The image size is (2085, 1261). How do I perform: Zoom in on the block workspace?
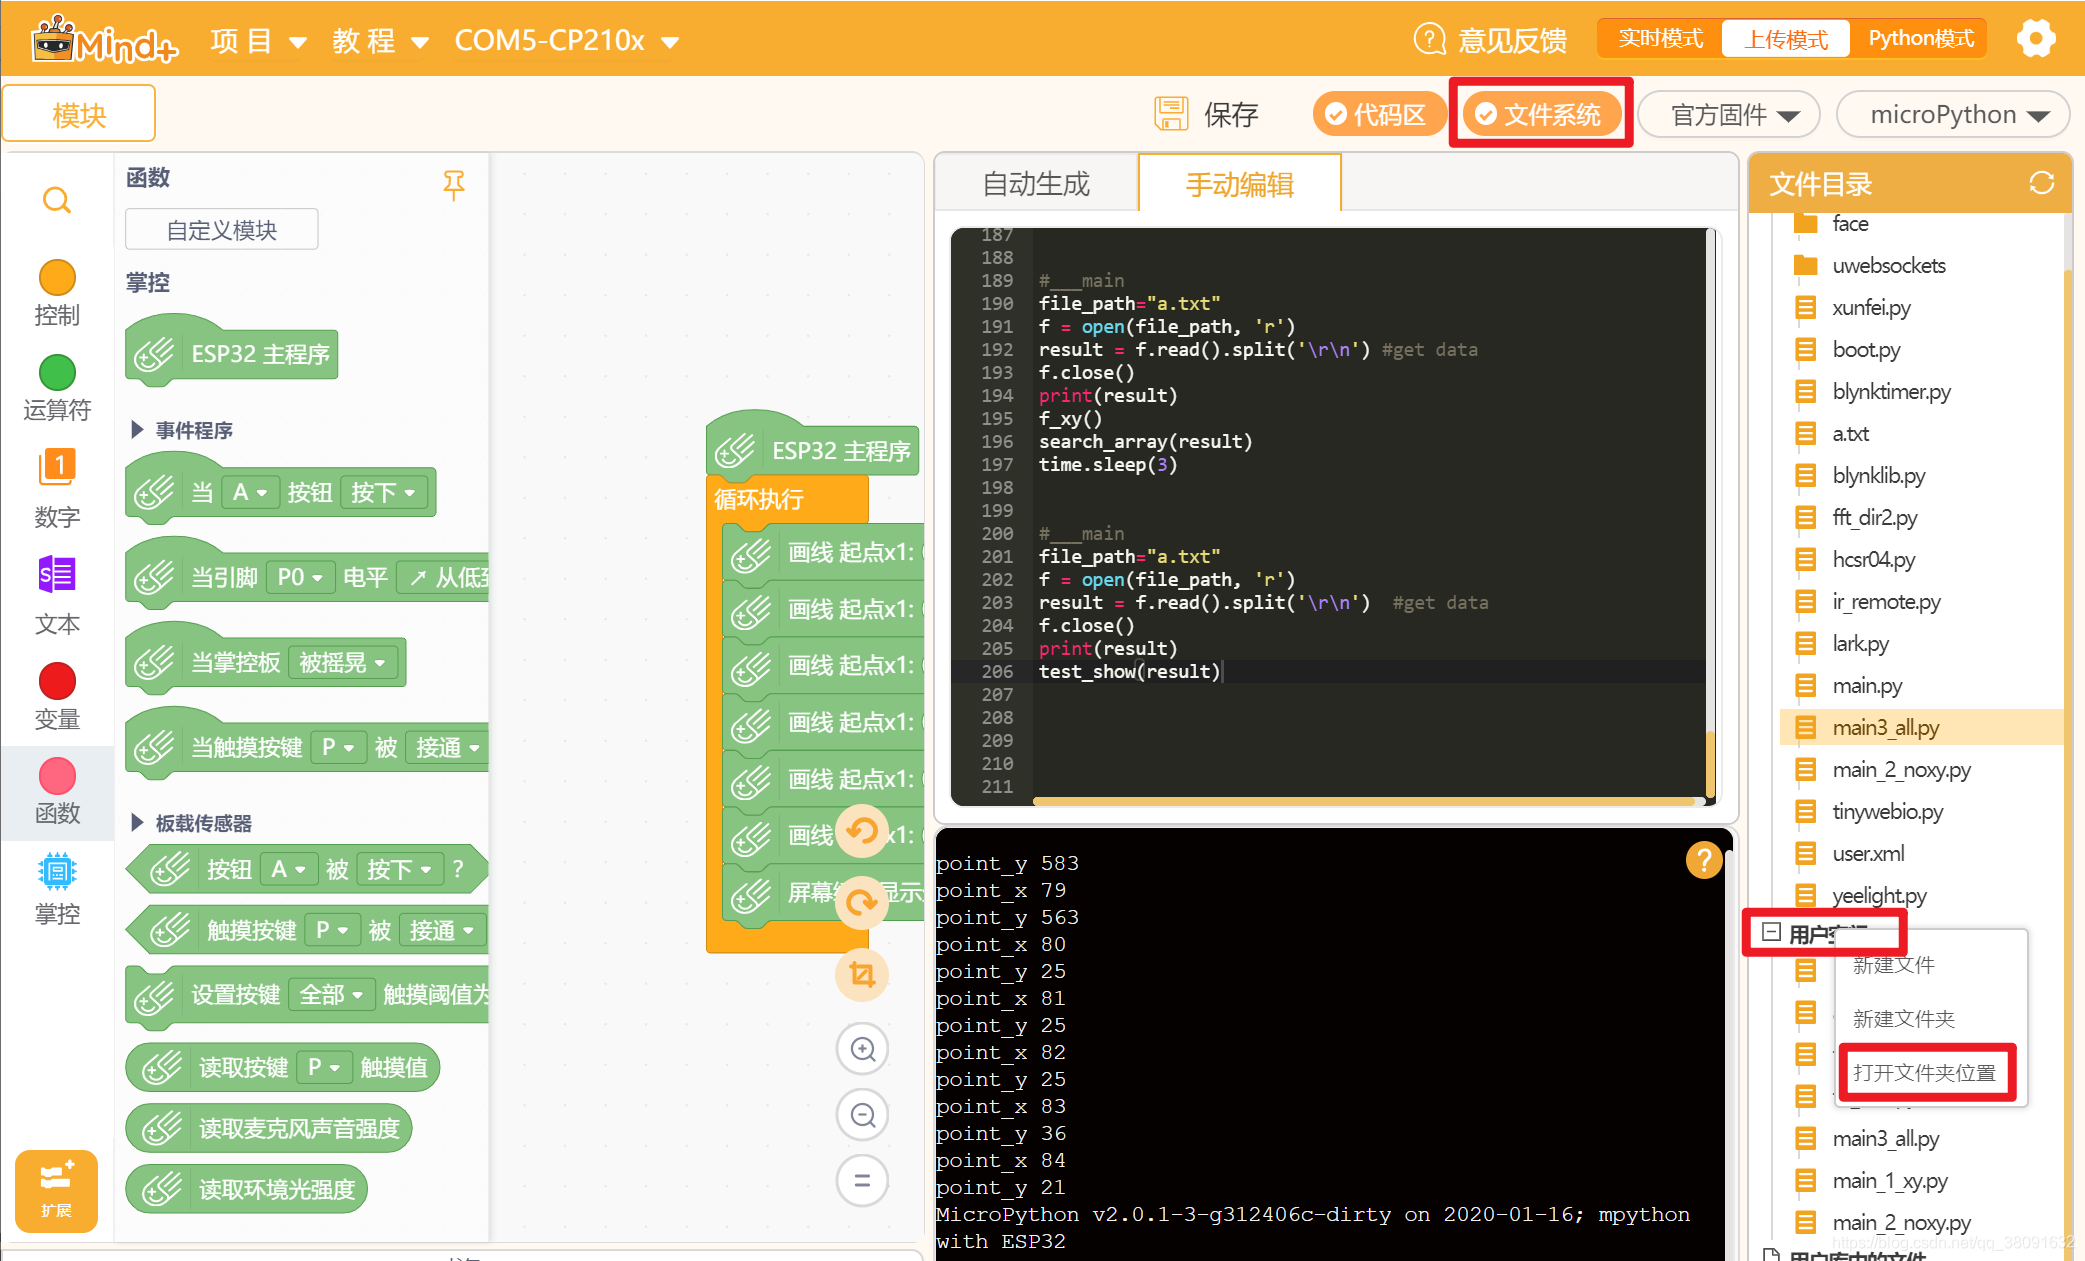click(x=862, y=1049)
